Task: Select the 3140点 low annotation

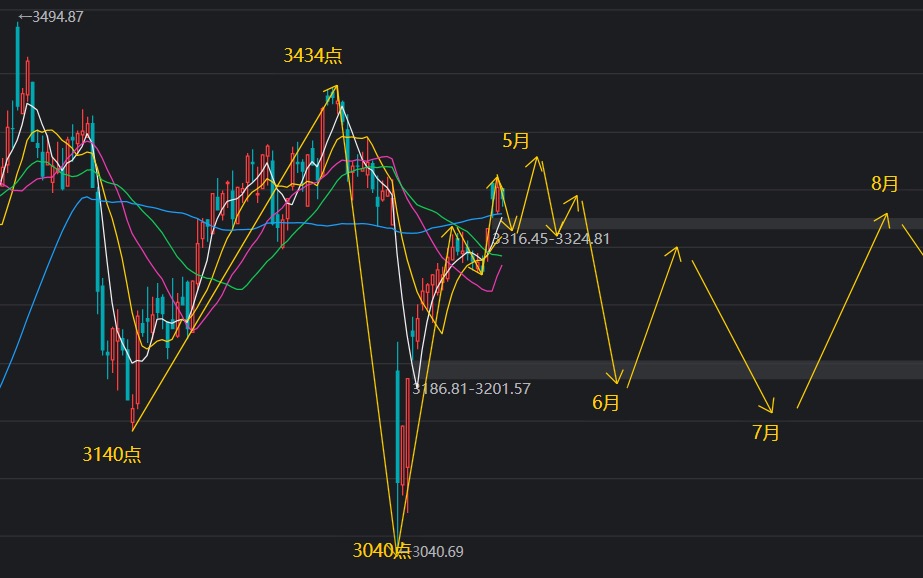Action: tap(112, 454)
